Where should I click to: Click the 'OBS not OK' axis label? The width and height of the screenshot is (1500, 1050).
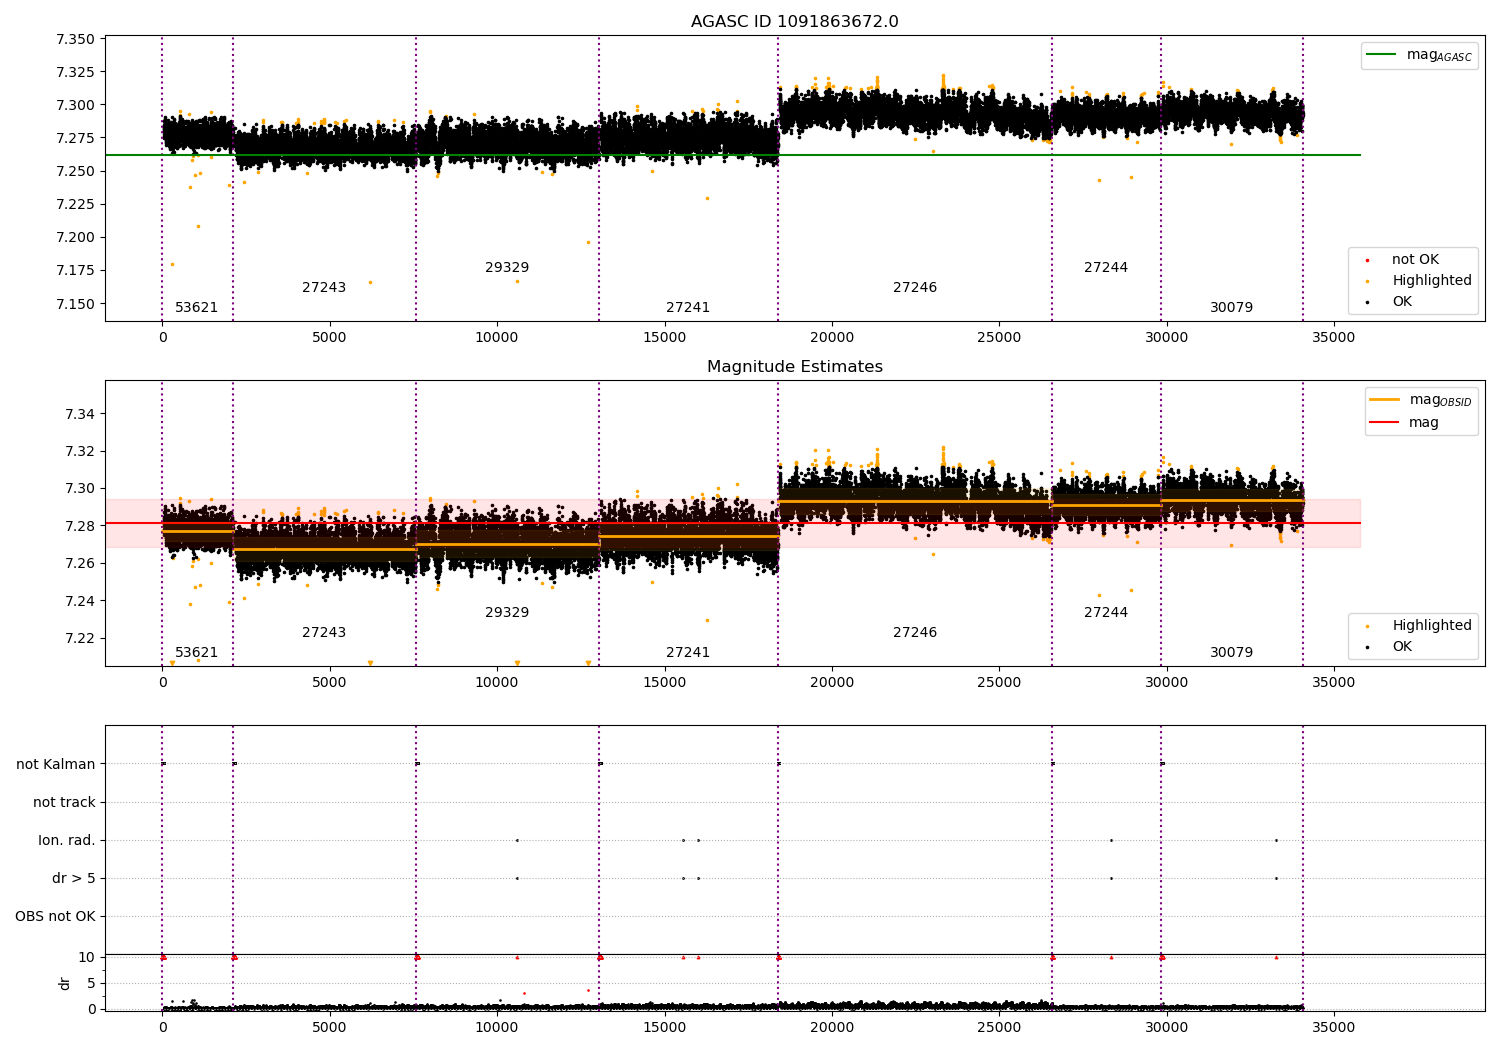click(x=55, y=916)
